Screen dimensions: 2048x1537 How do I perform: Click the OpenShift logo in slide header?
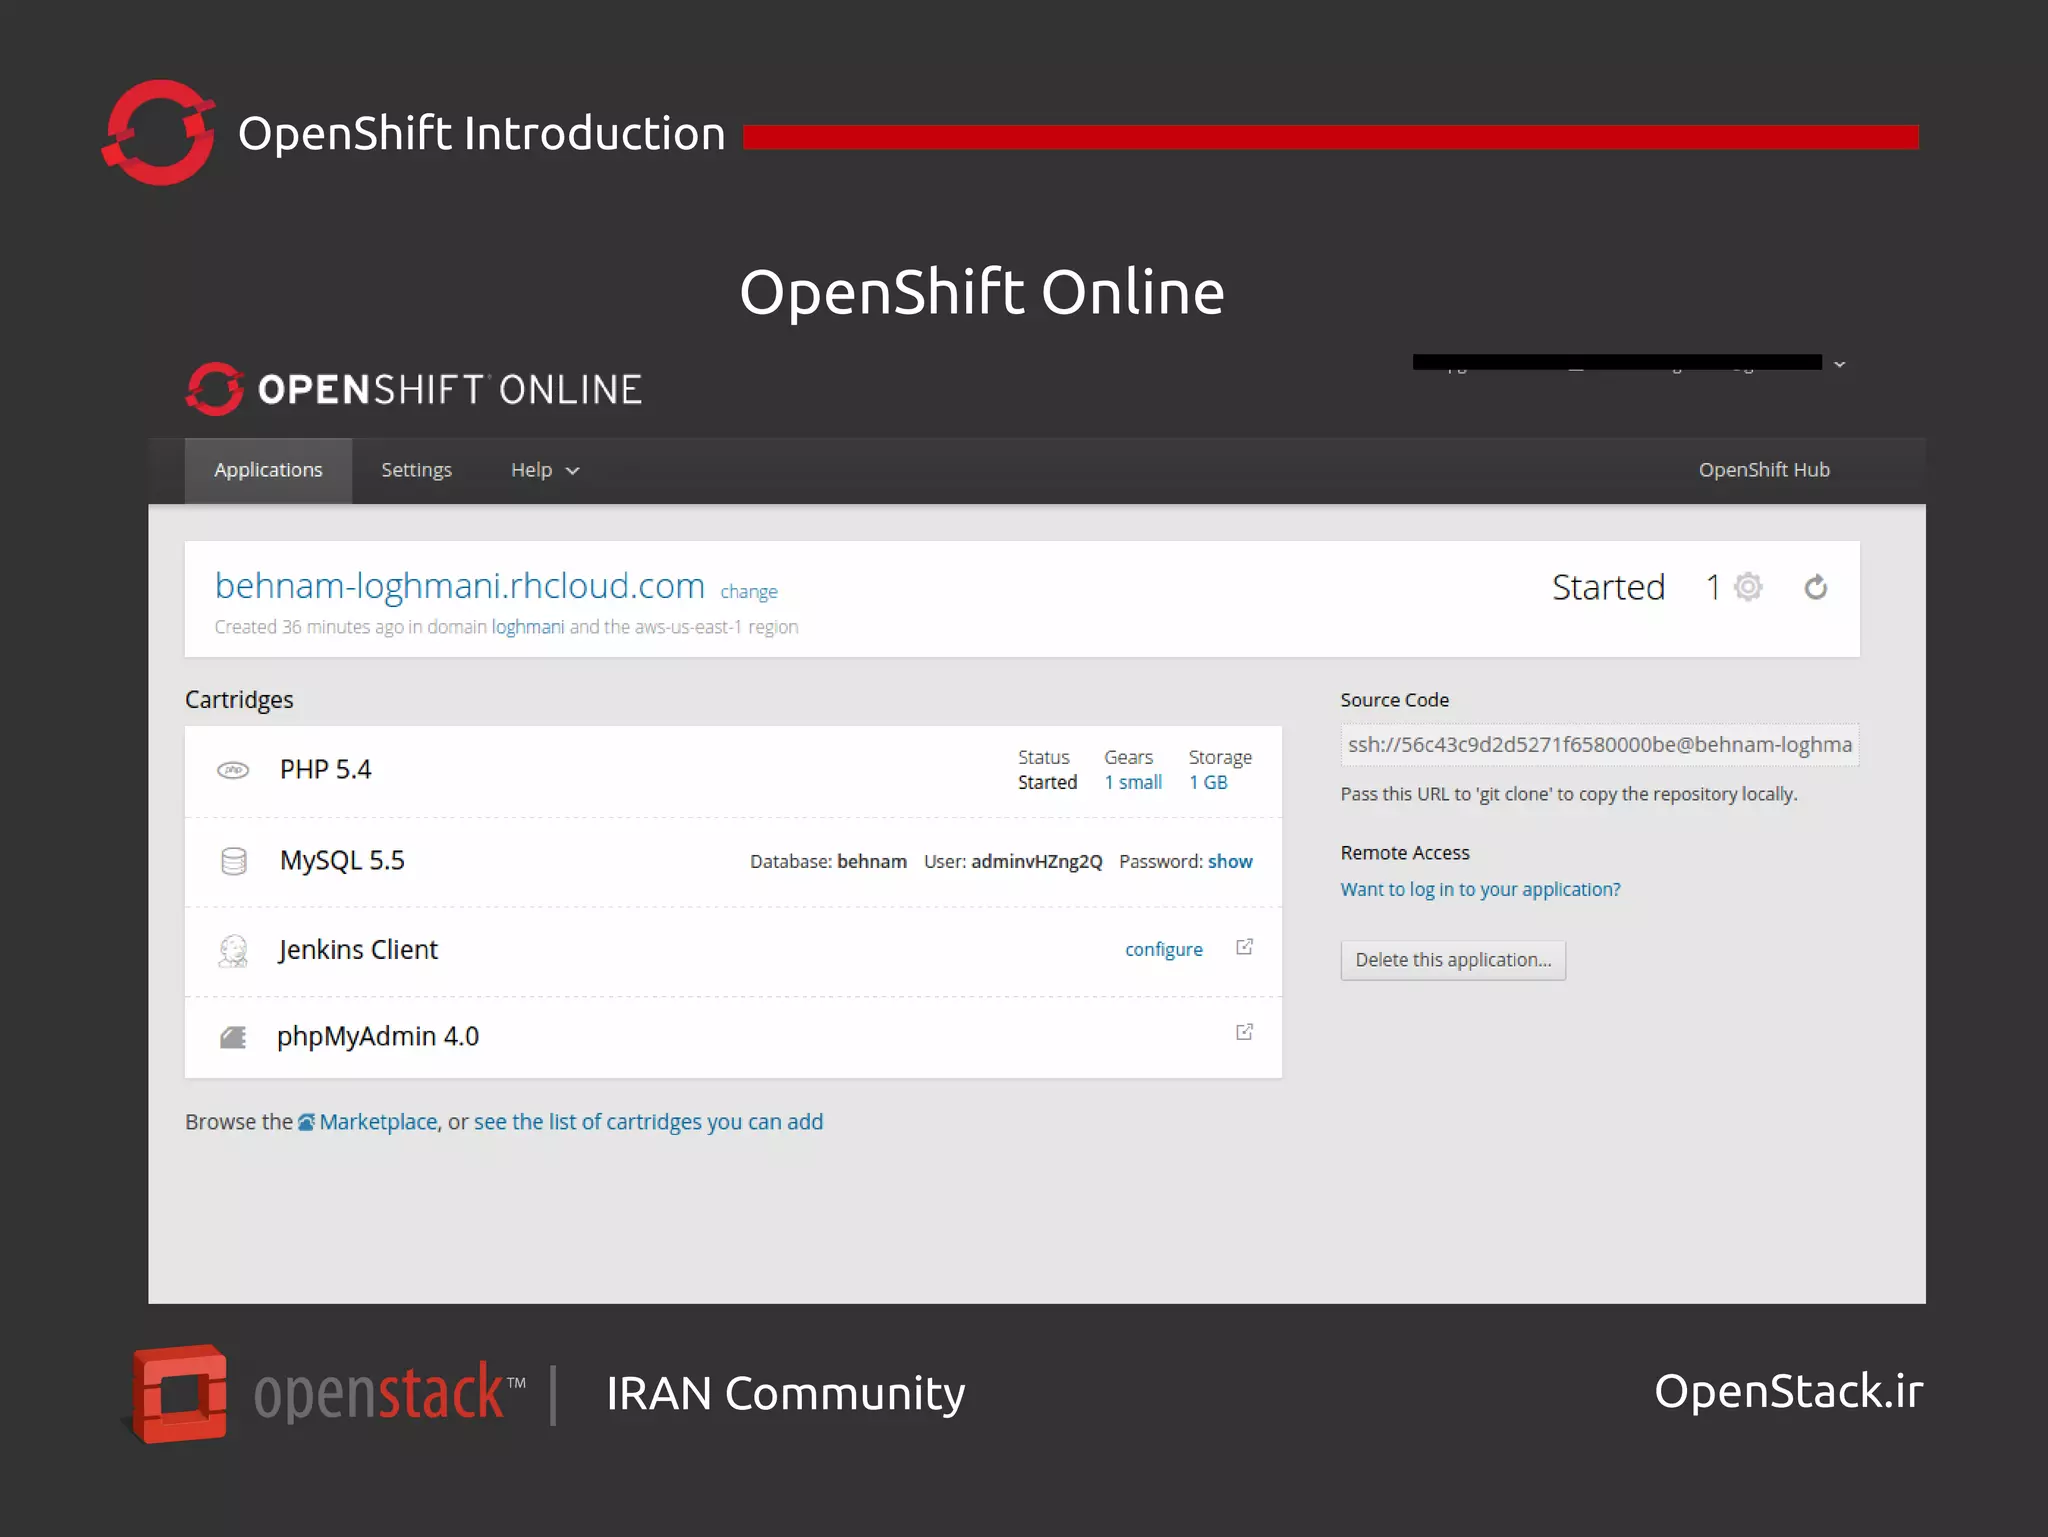(159, 132)
